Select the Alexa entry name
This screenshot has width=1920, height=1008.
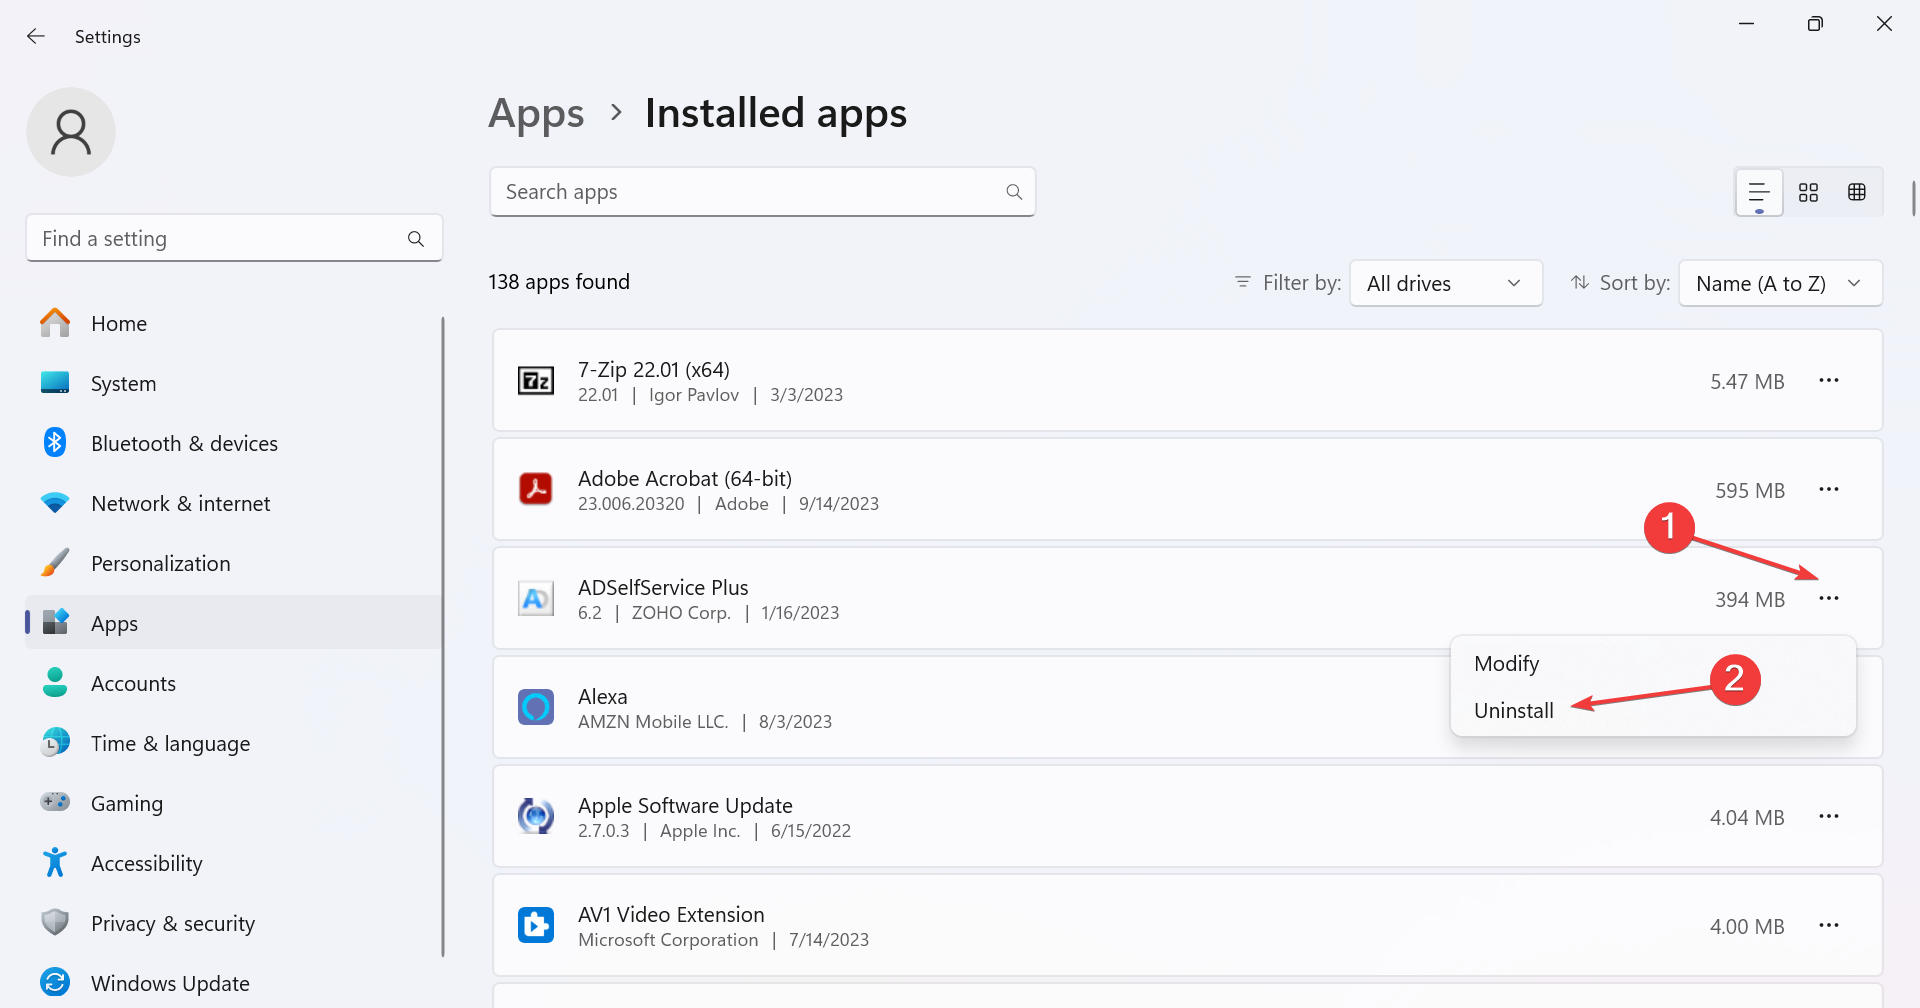(603, 696)
